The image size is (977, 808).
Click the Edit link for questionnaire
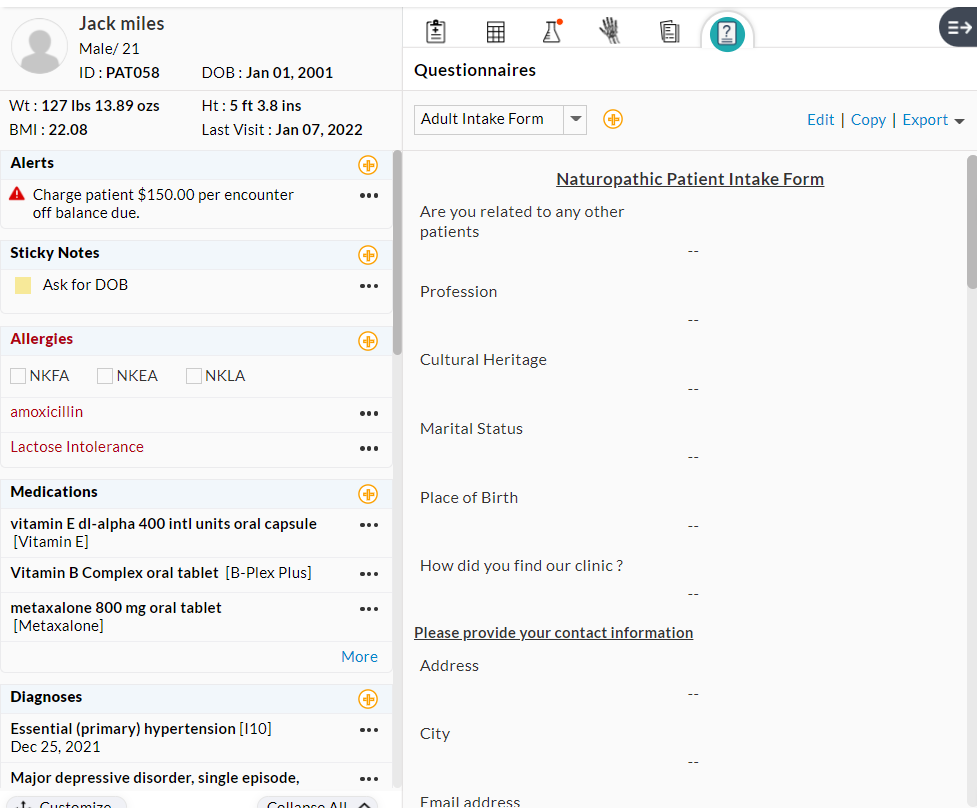point(820,120)
